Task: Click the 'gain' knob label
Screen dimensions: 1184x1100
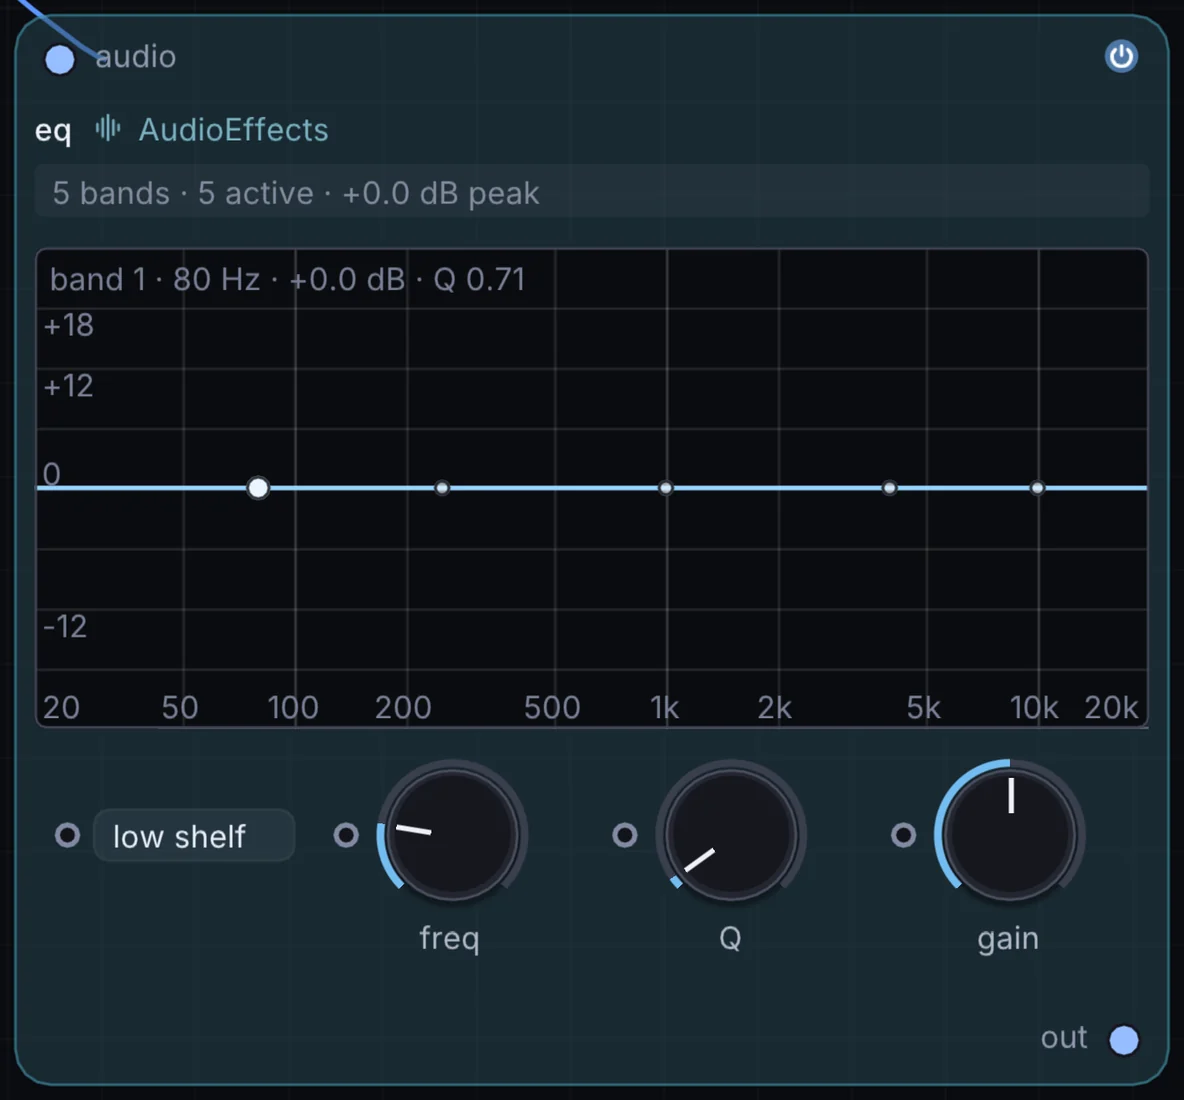Action: [1008, 940]
